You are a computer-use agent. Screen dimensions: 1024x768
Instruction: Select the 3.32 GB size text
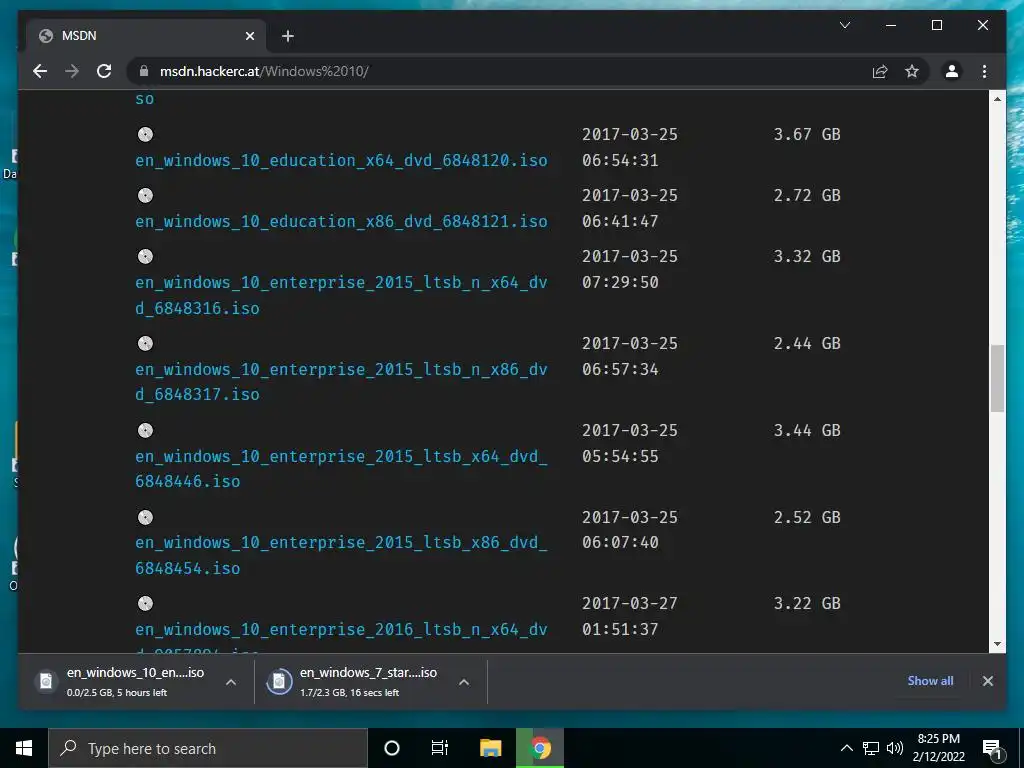coord(807,257)
